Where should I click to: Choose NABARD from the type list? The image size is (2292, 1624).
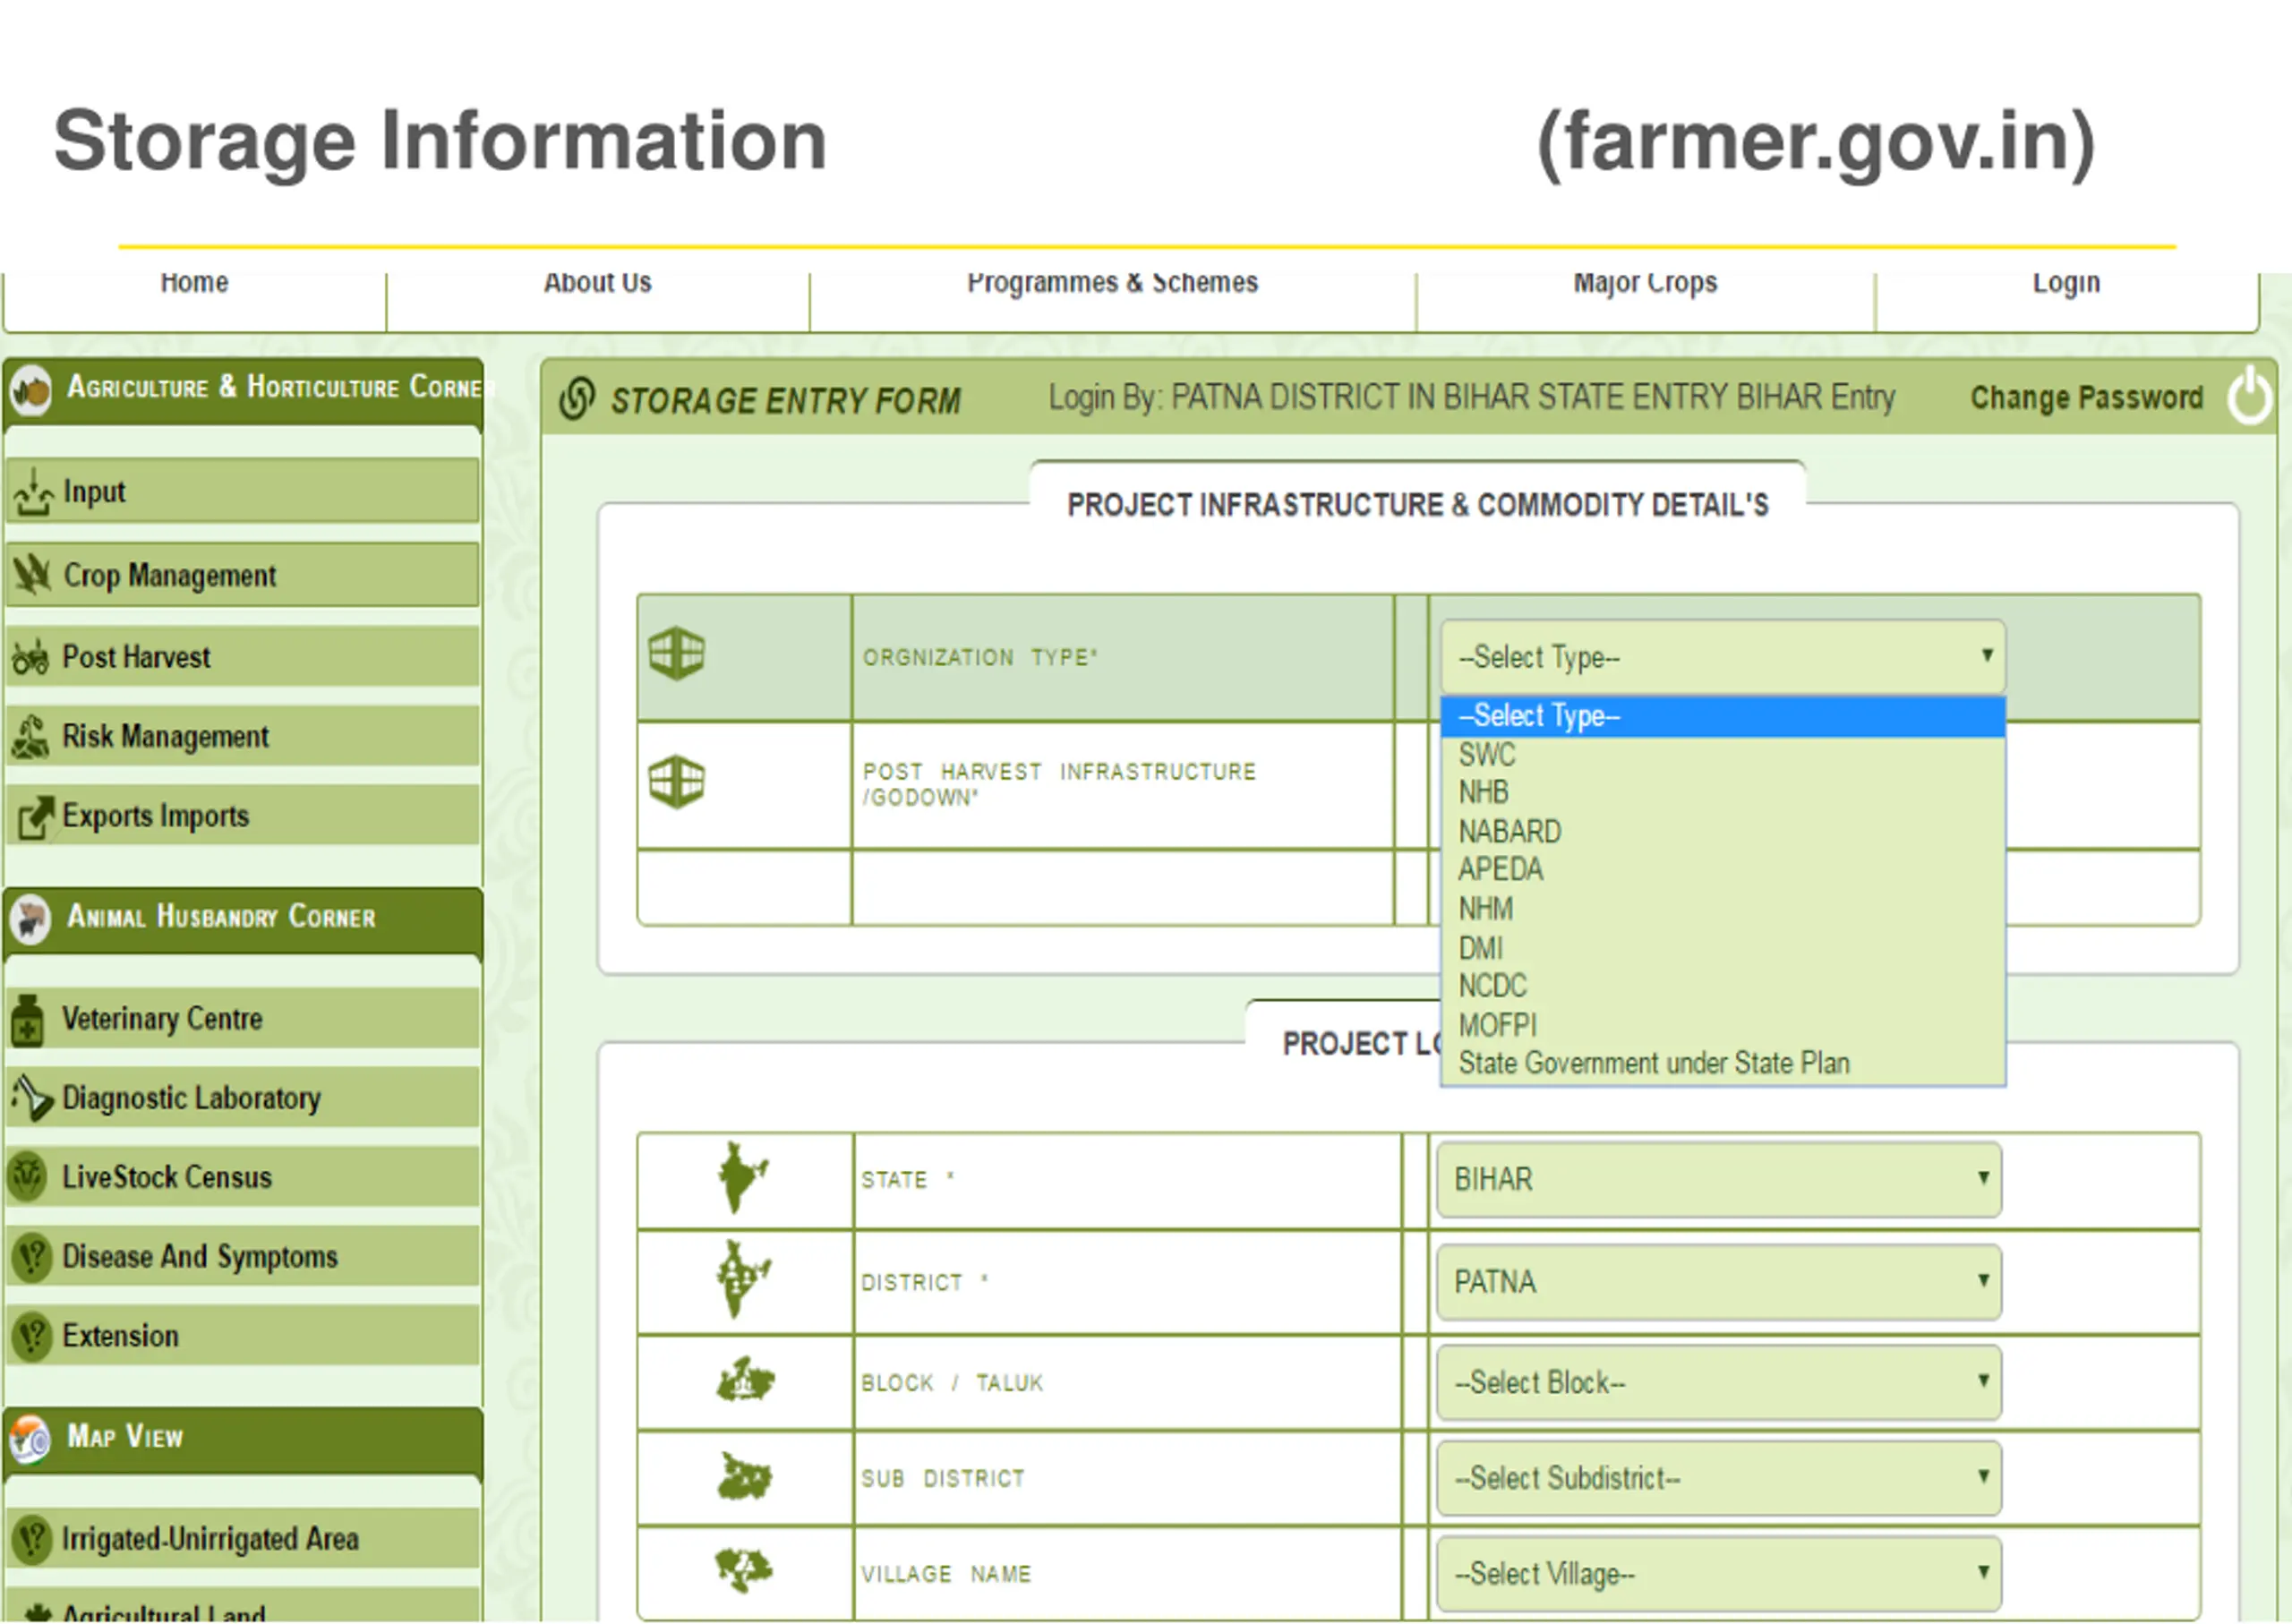1509,831
